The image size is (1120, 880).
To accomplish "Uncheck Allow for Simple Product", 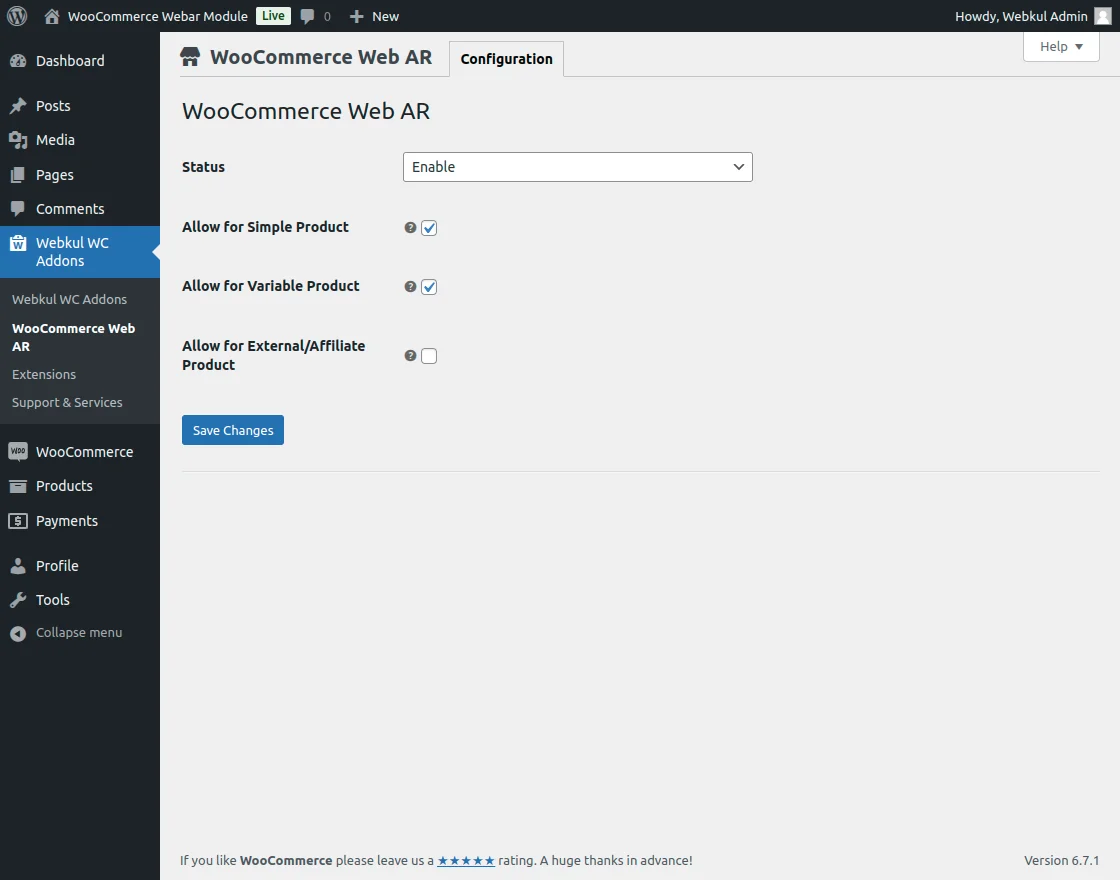I will pyautogui.click(x=429, y=228).
